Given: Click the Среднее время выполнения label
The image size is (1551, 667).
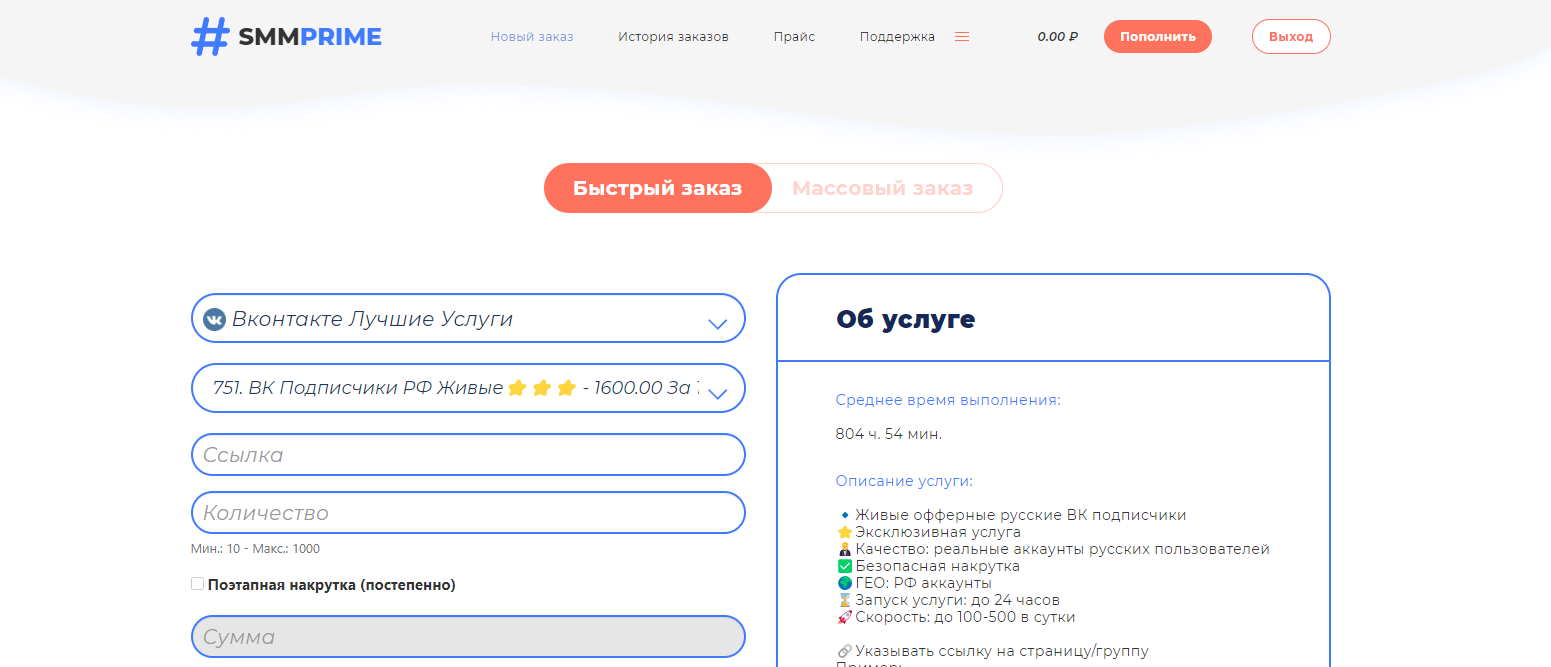Looking at the screenshot, I should (948, 400).
